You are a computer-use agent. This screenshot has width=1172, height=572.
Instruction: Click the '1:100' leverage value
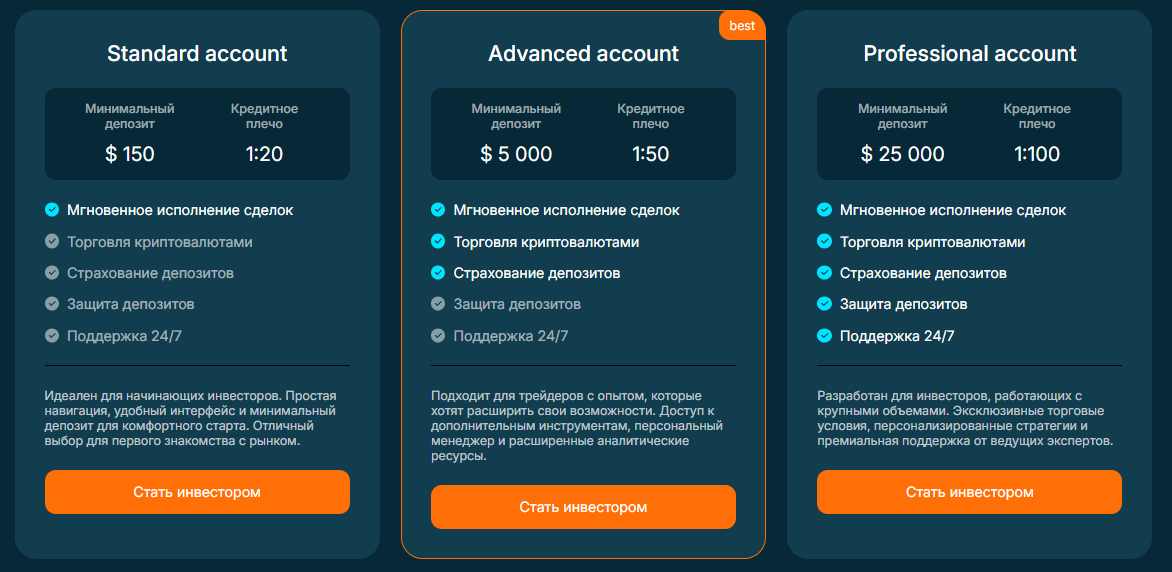pyautogui.click(x=1037, y=154)
